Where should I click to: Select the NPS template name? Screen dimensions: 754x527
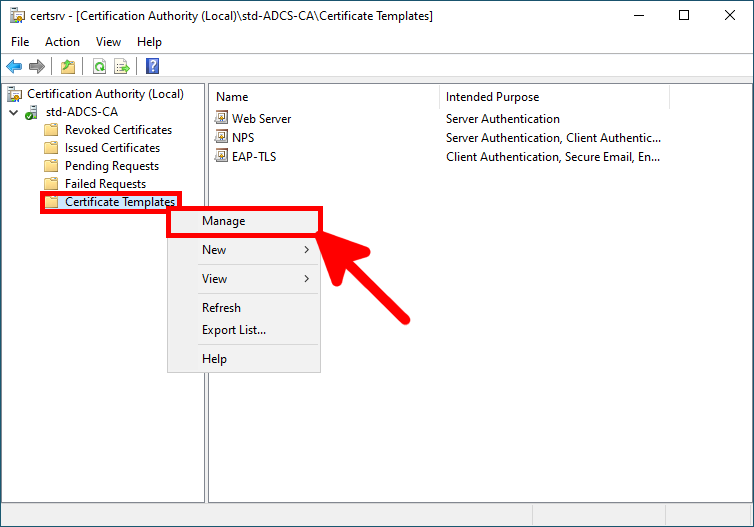pyautogui.click(x=243, y=138)
